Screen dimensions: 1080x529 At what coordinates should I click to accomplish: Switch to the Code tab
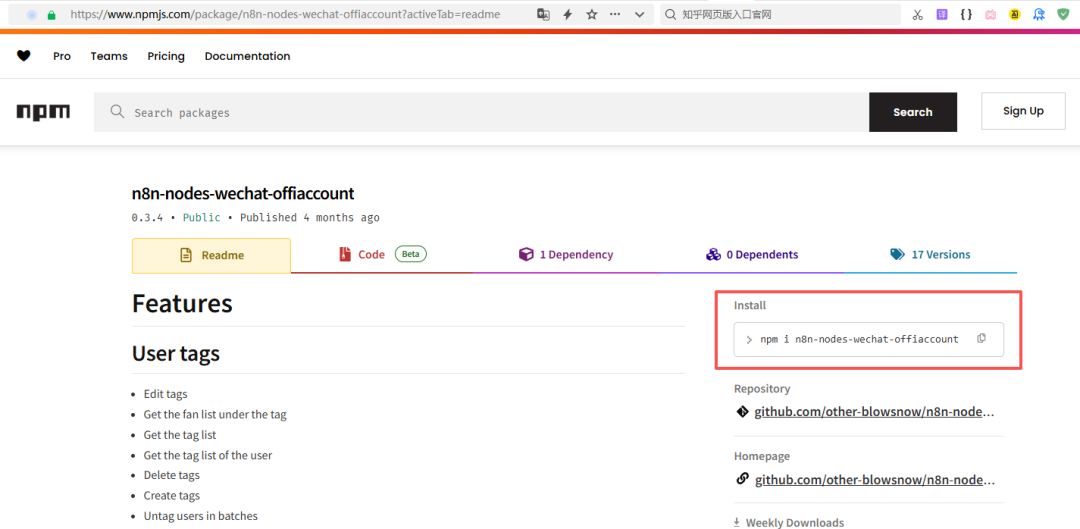click(382, 255)
